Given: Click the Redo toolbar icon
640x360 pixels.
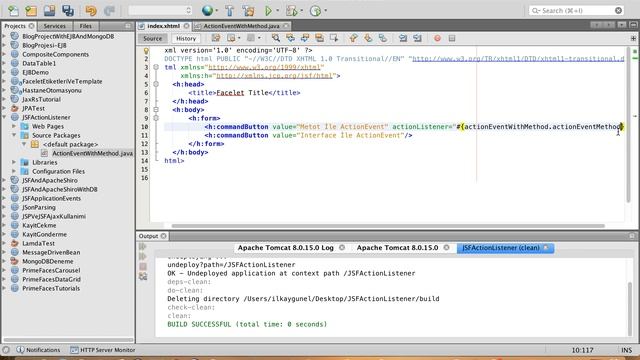Looking at the screenshot, I should click(x=109, y=11).
